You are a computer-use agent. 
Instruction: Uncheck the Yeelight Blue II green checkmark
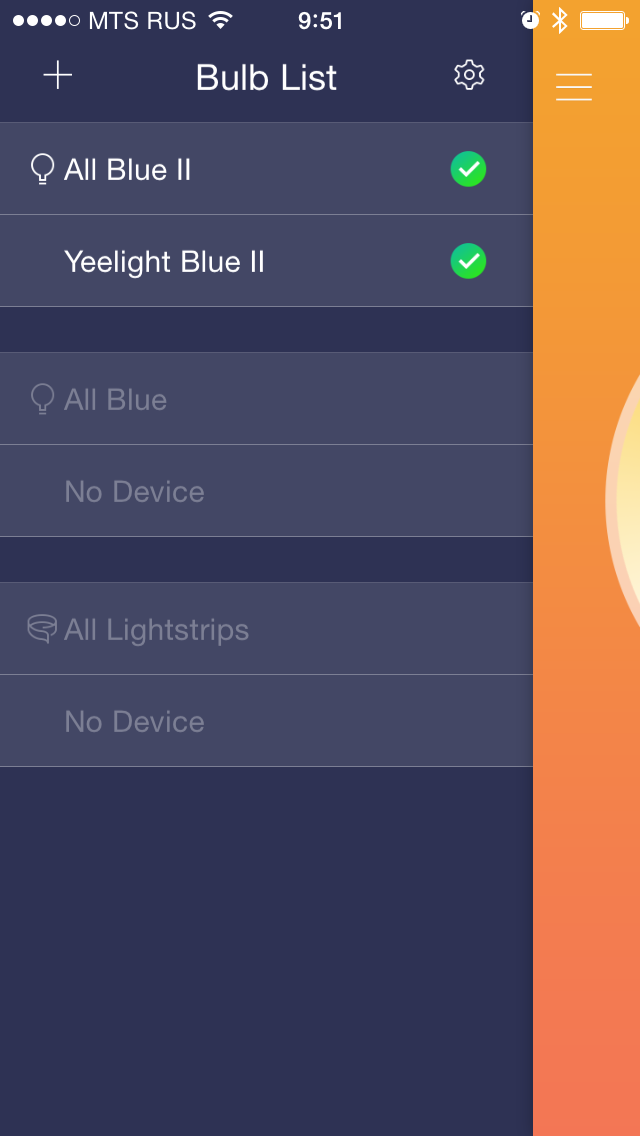coord(468,261)
